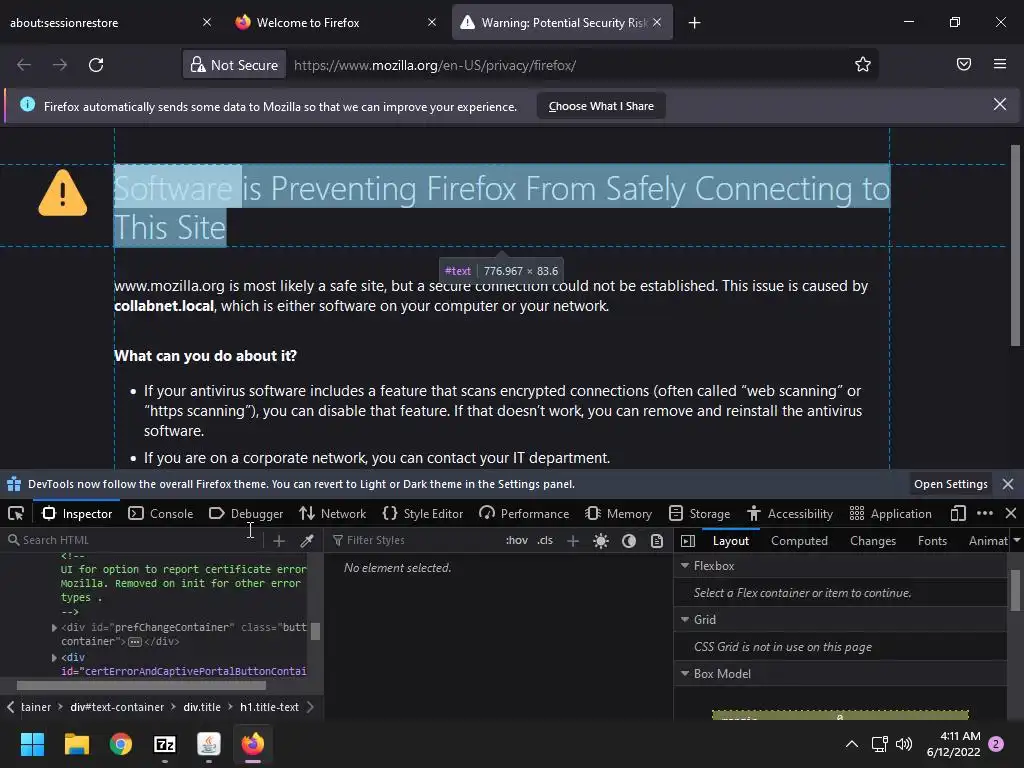Viewport: 1024px width, 768px height.
Task: Activate the element picker tool
Action: point(16,514)
